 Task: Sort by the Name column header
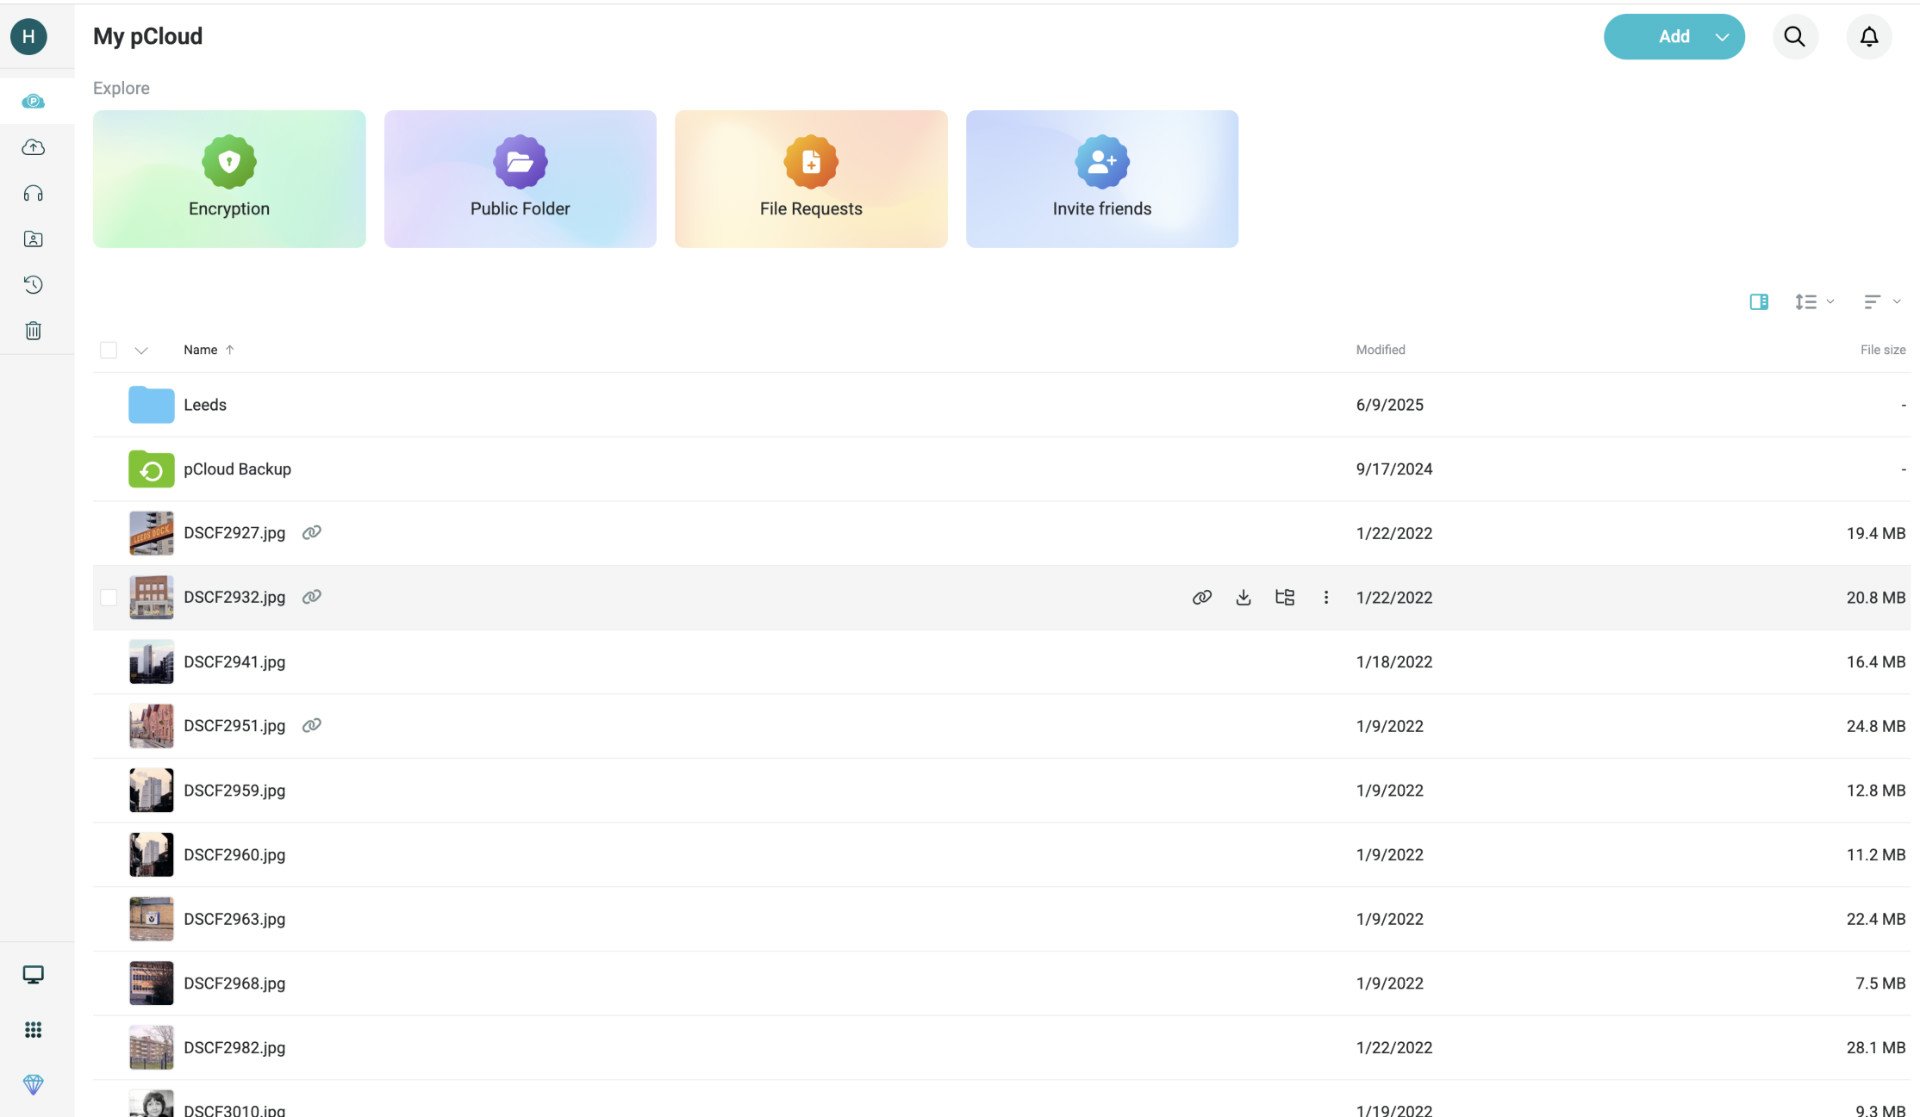(208, 350)
